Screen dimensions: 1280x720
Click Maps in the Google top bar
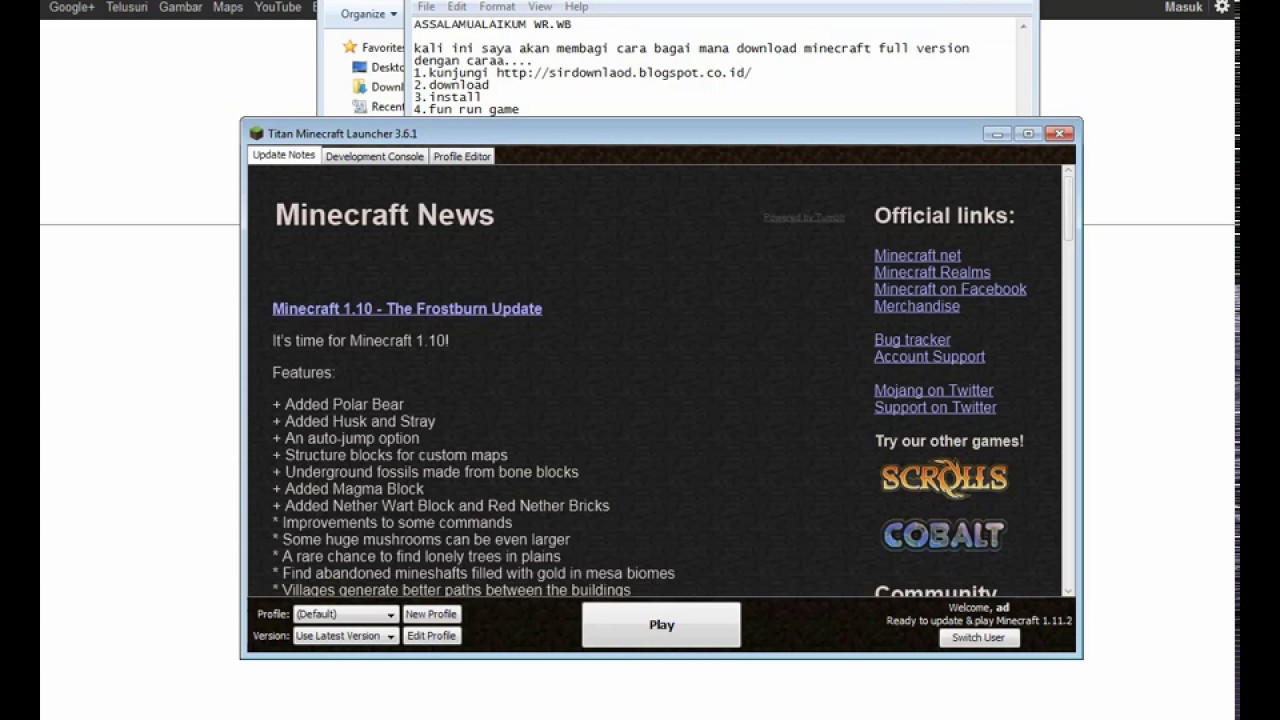coord(228,7)
